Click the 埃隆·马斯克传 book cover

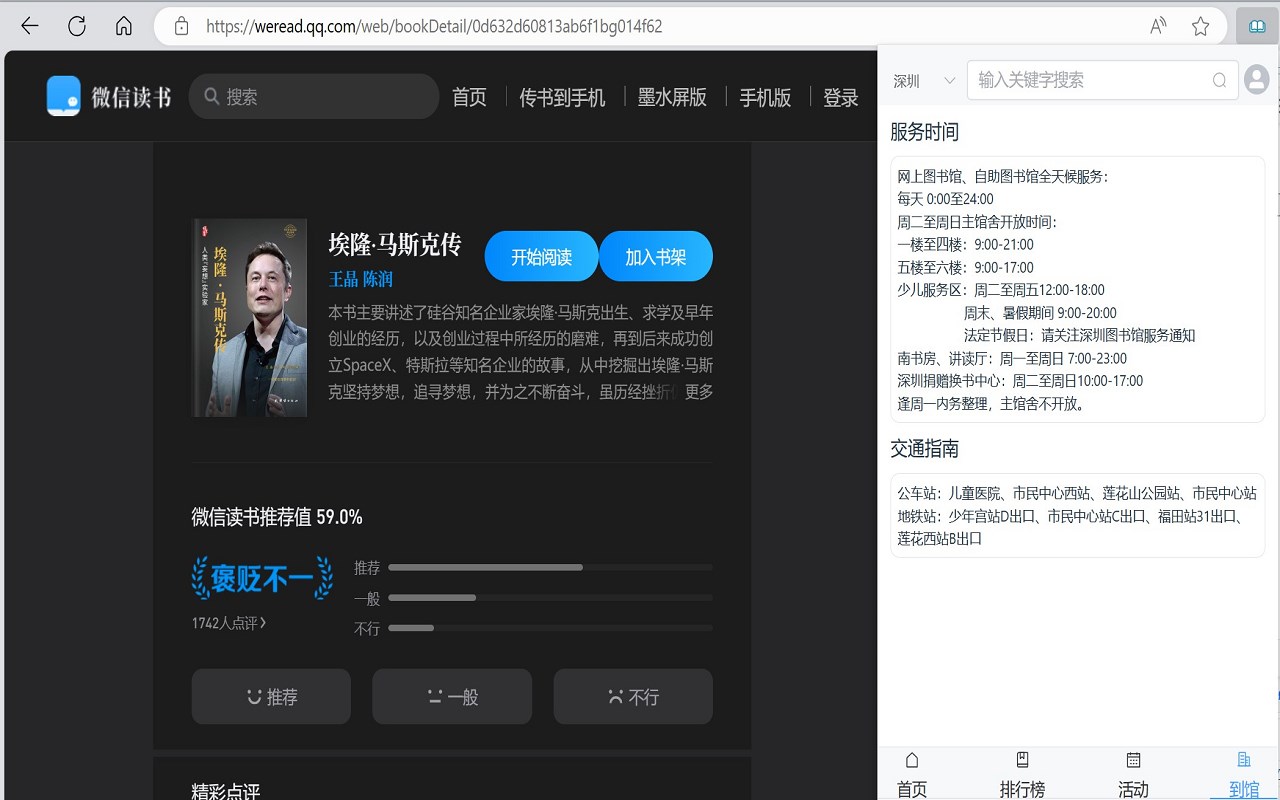pos(250,318)
